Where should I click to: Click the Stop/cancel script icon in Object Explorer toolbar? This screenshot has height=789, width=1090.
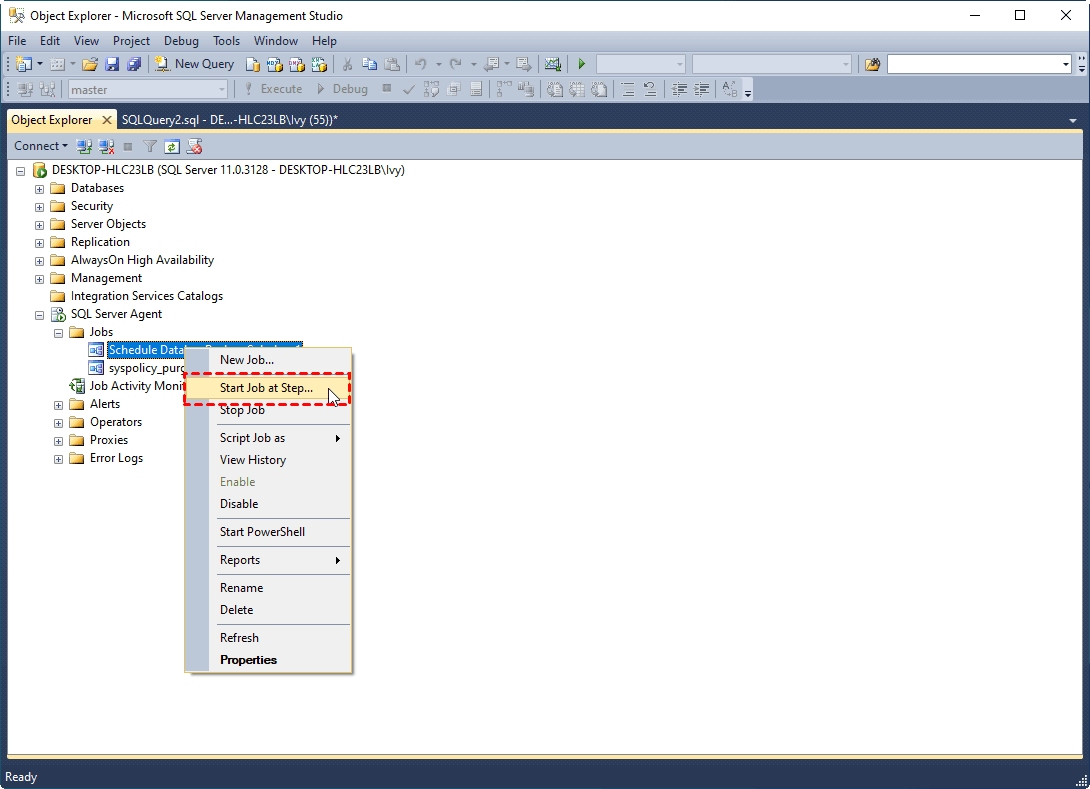pos(195,147)
